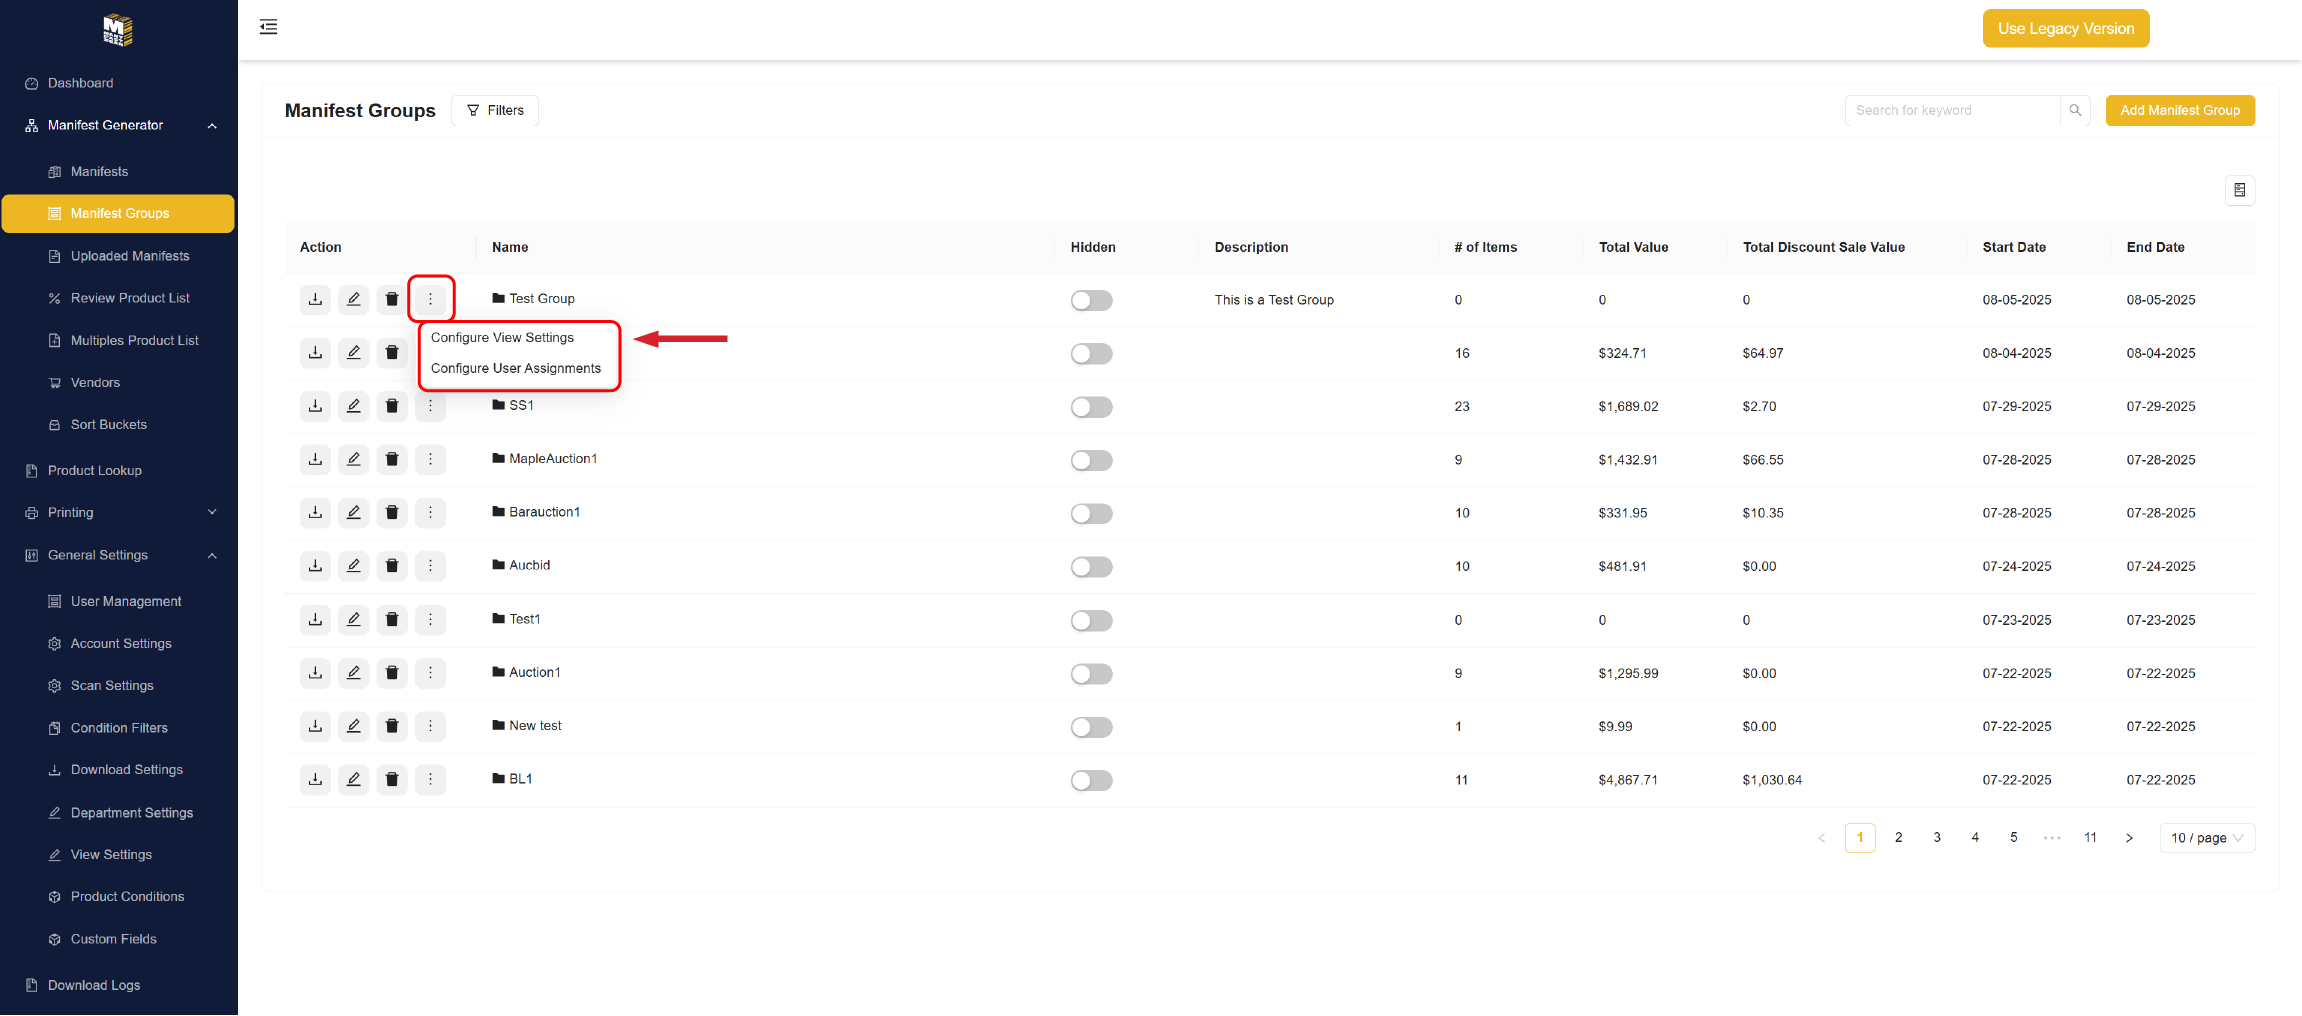Toggle the Hidden switch for Test Group
Viewport: 2302px width, 1016px height.
(x=1091, y=300)
